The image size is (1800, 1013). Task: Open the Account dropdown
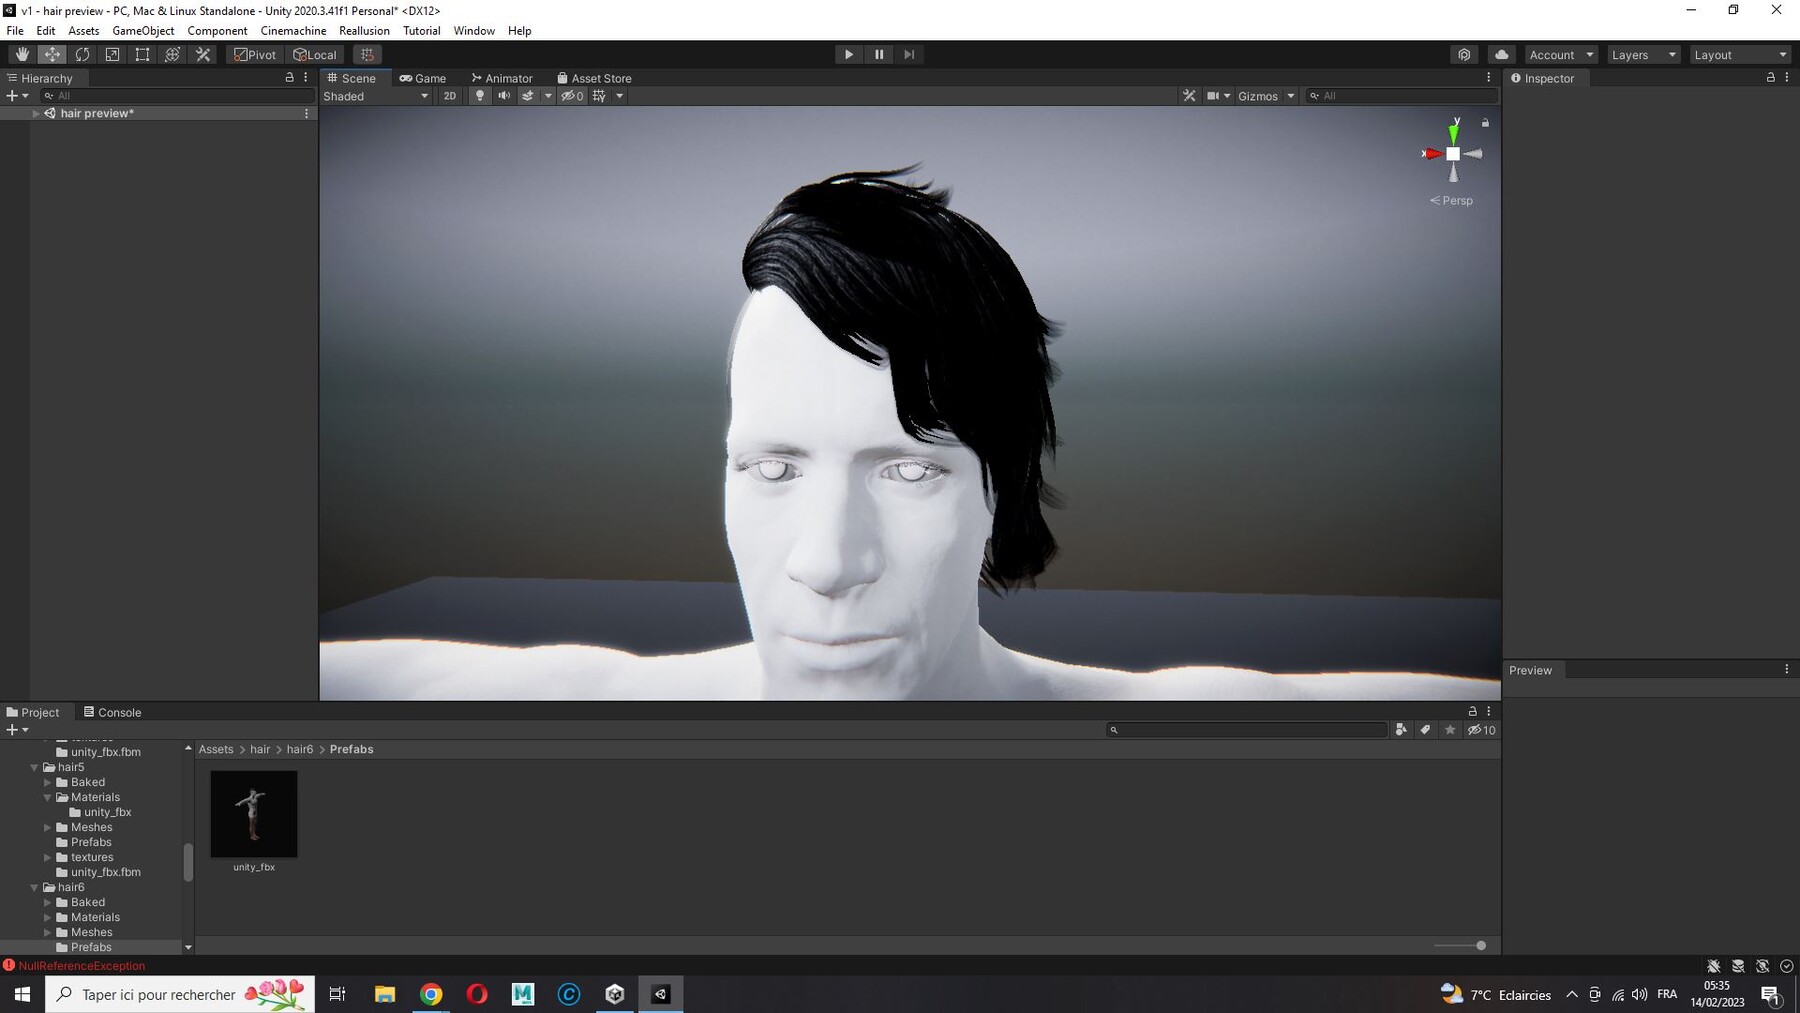(x=1561, y=55)
